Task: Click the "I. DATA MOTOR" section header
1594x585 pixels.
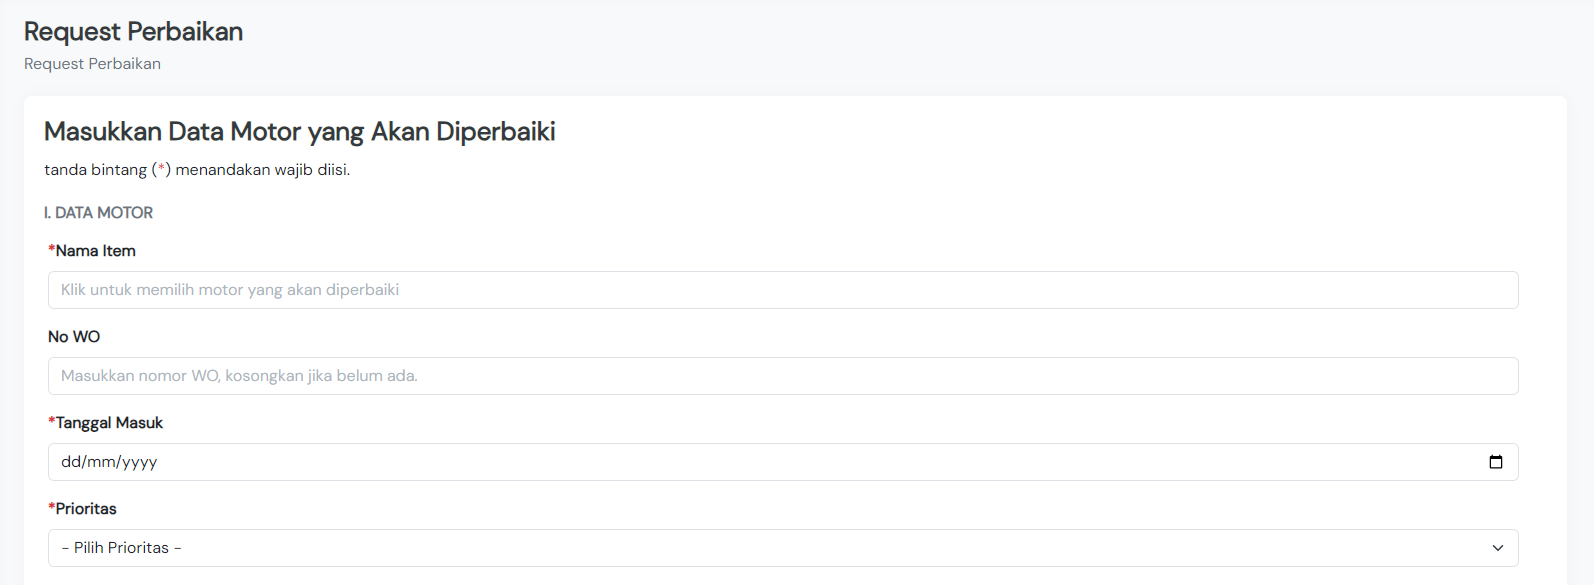Action: click(98, 213)
